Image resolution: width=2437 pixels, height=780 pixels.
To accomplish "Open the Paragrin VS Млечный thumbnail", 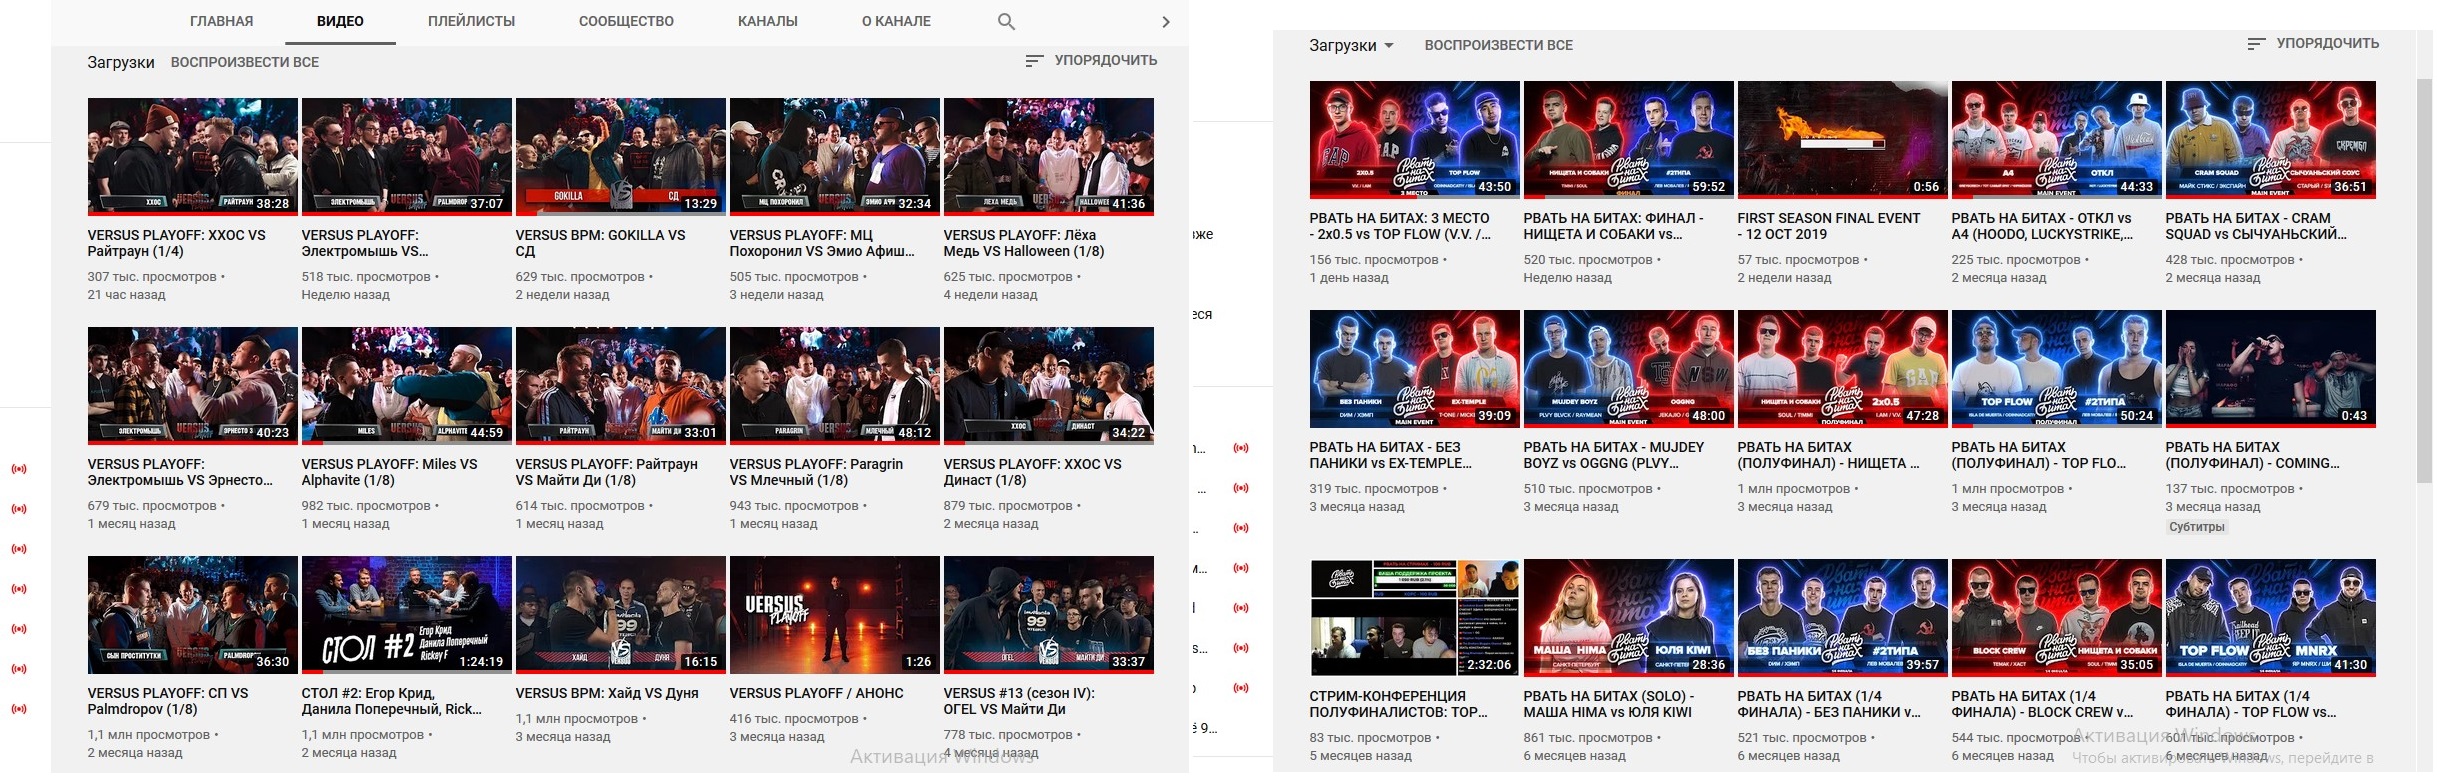I will pos(835,385).
